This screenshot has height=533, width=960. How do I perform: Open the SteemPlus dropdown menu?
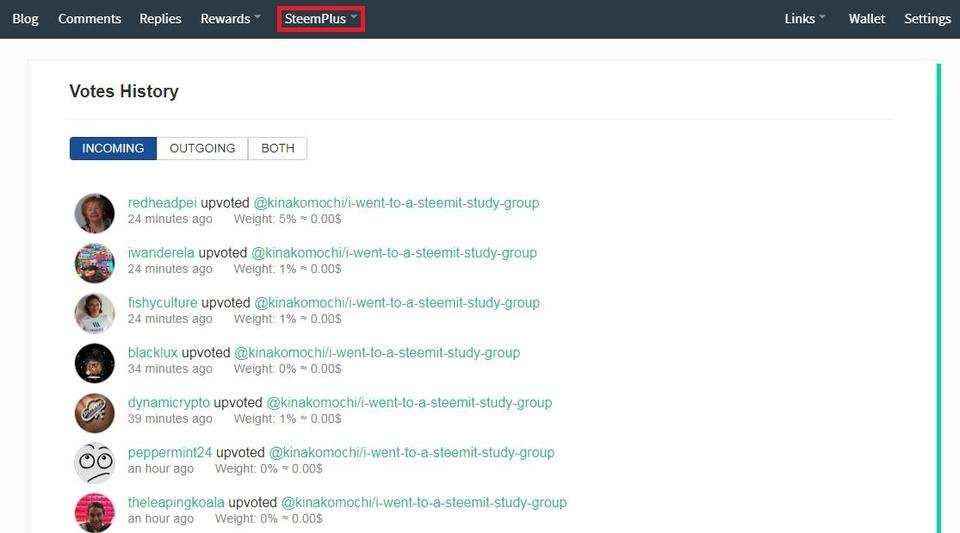click(x=321, y=19)
